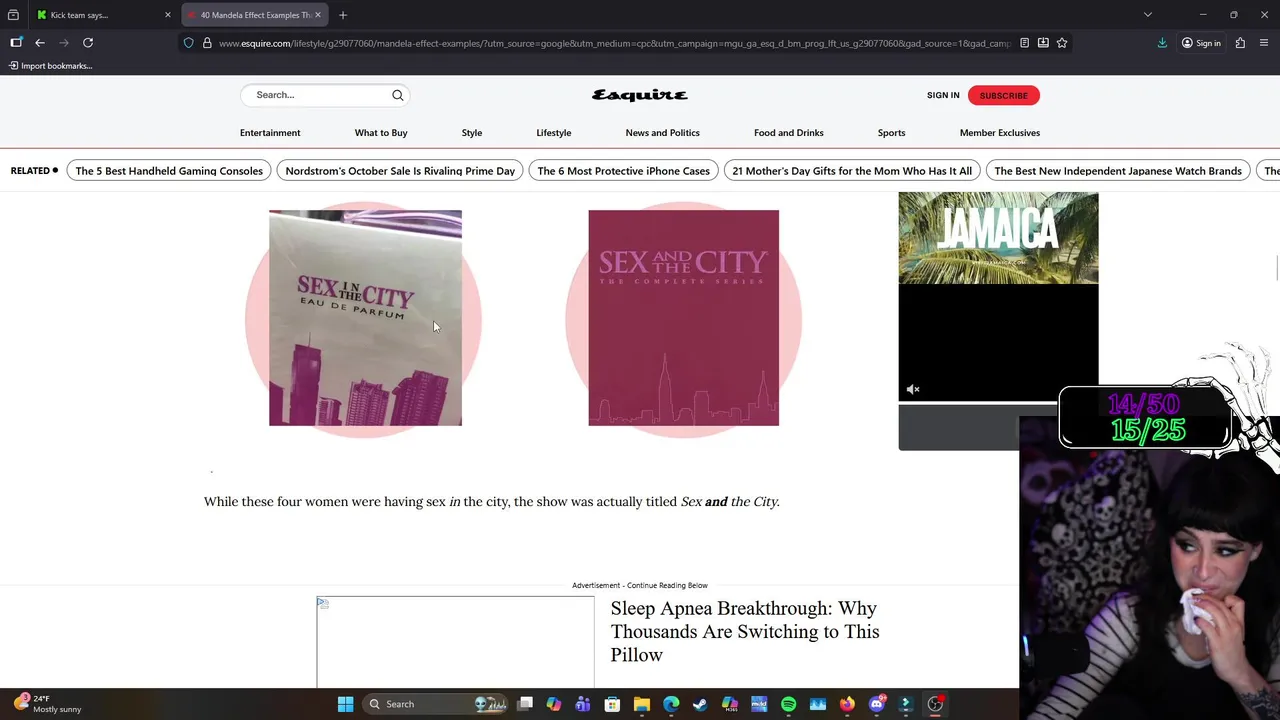The image size is (1280, 720).
Task: Open Steam from the taskbar
Action: click(700, 704)
